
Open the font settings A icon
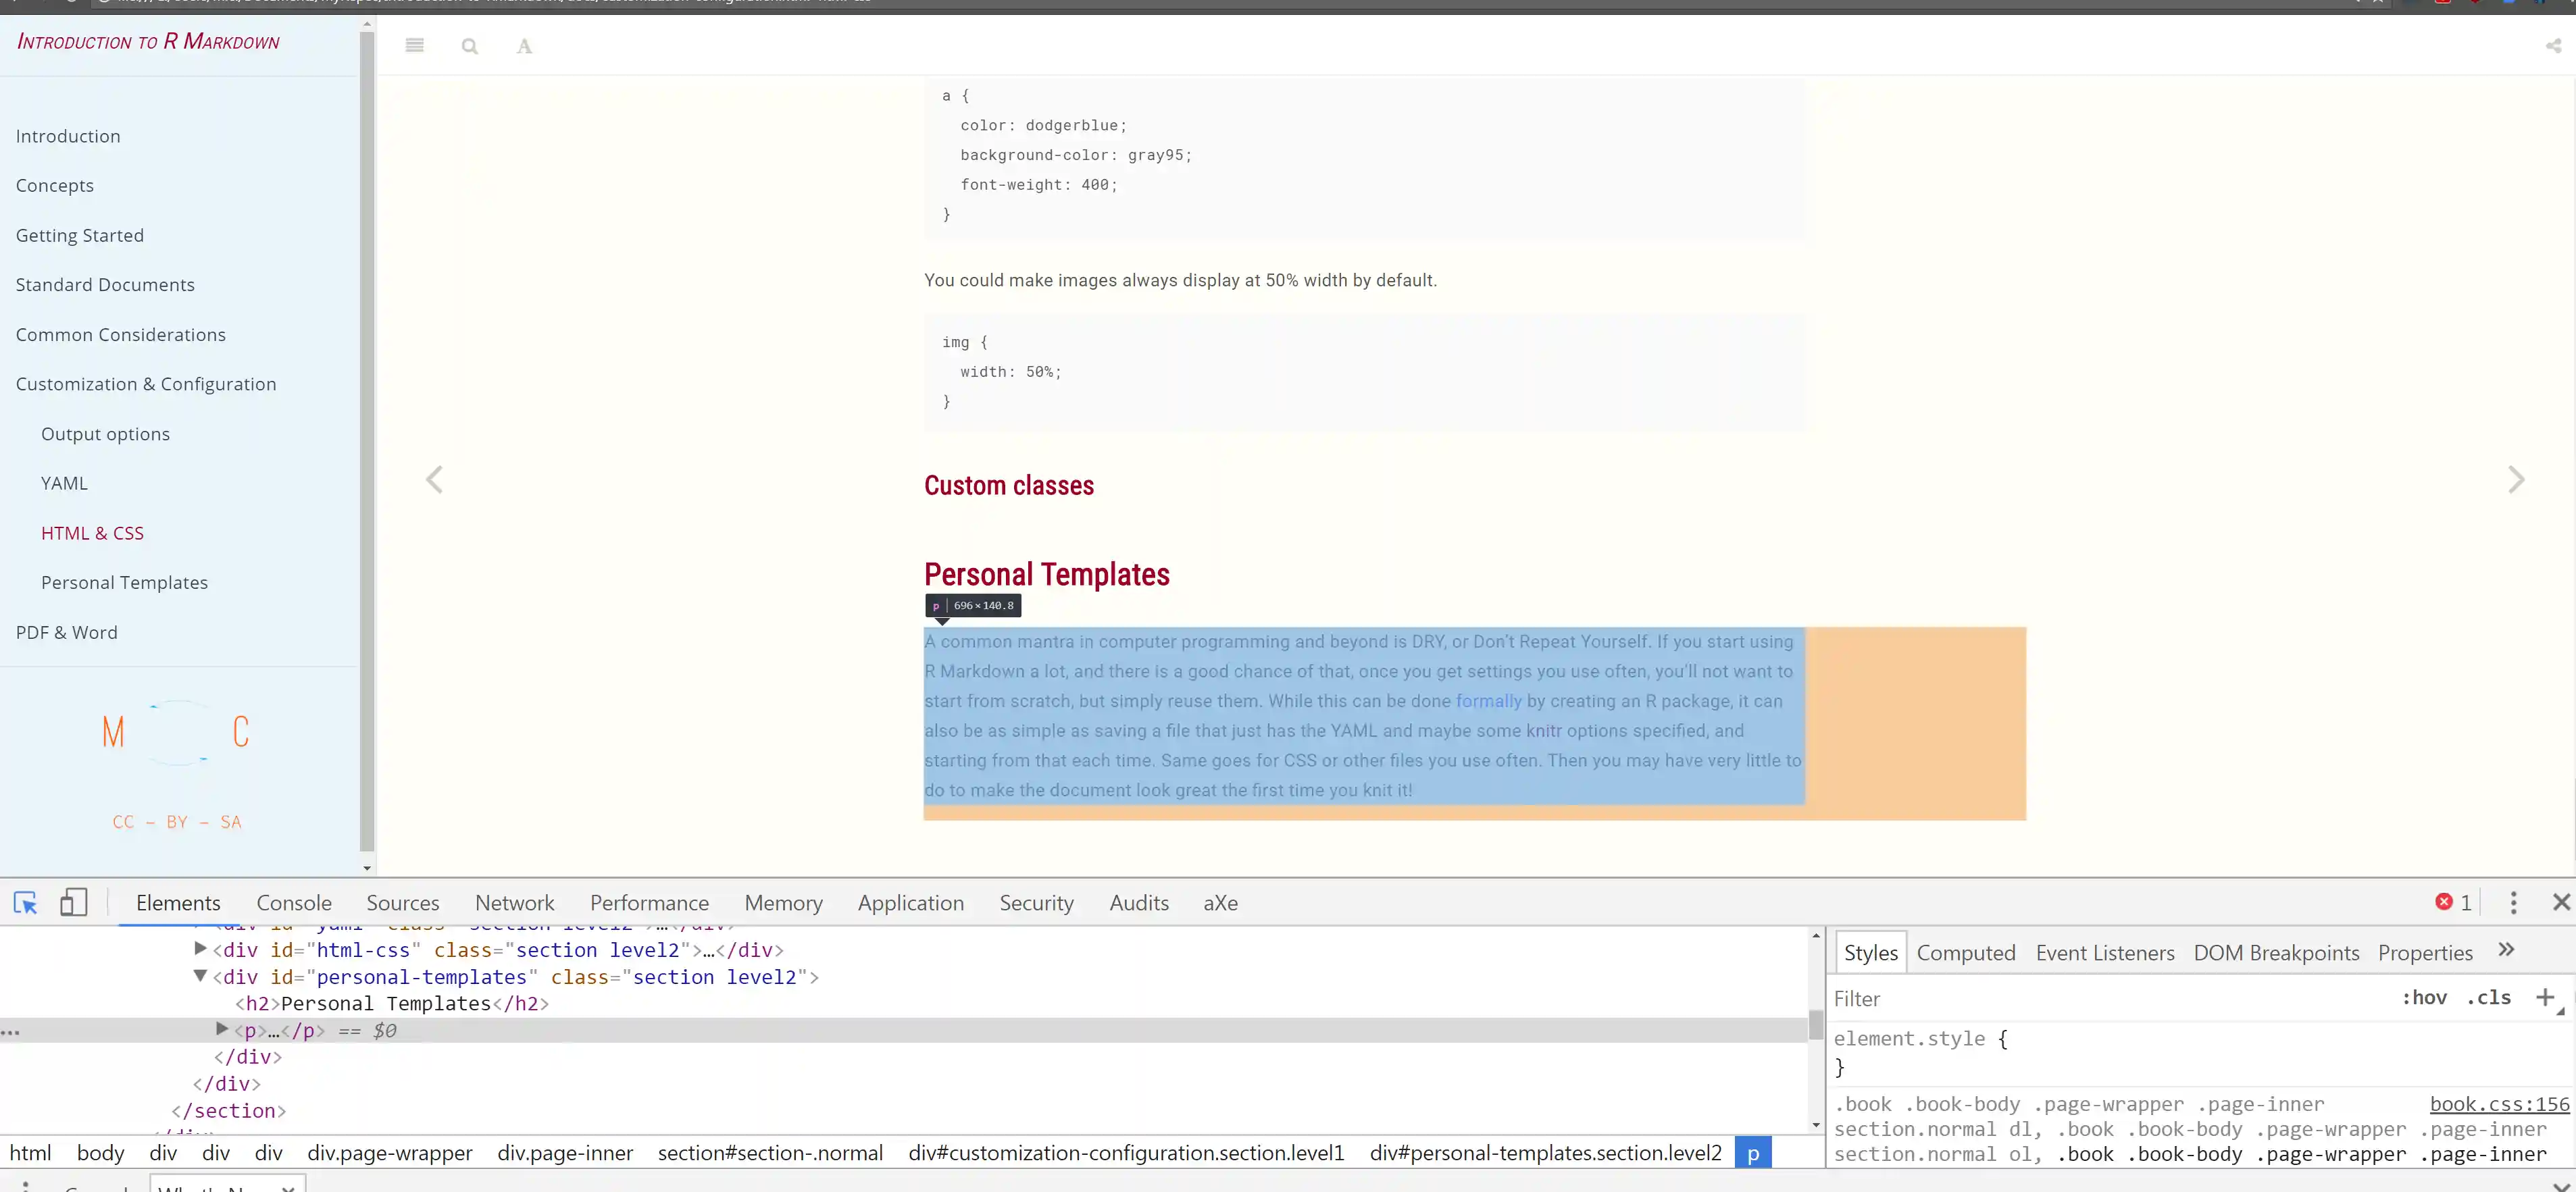point(524,46)
